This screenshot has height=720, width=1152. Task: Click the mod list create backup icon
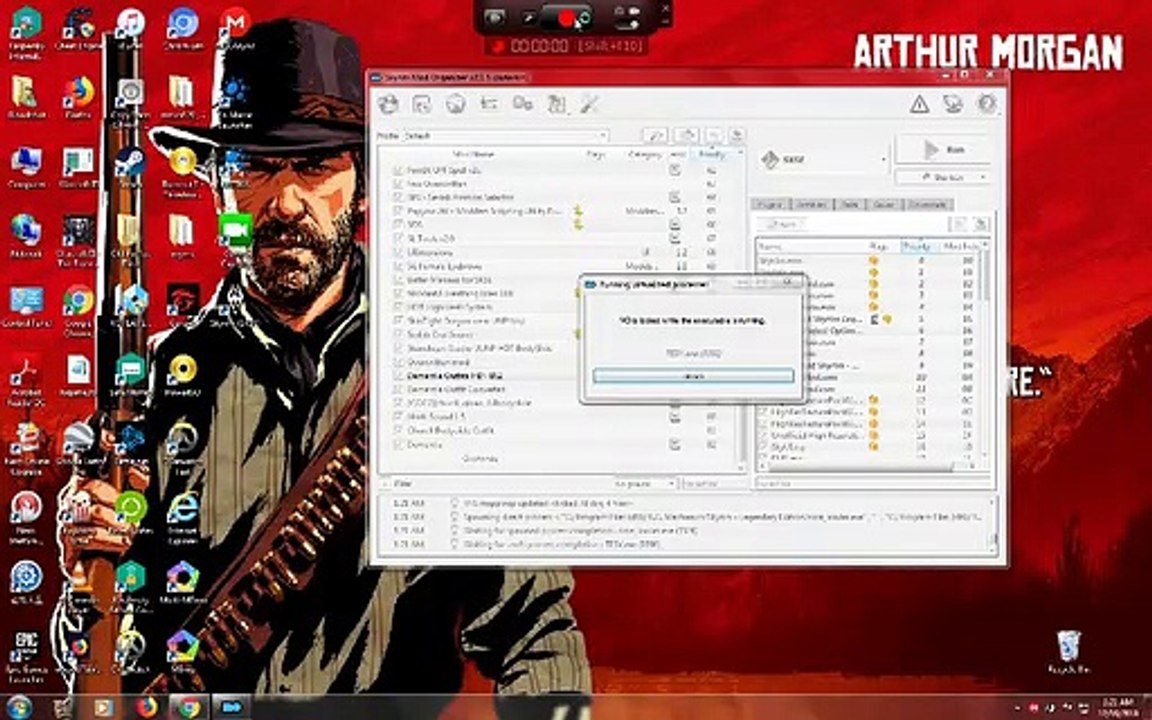pyautogui.click(x=737, y=135)
